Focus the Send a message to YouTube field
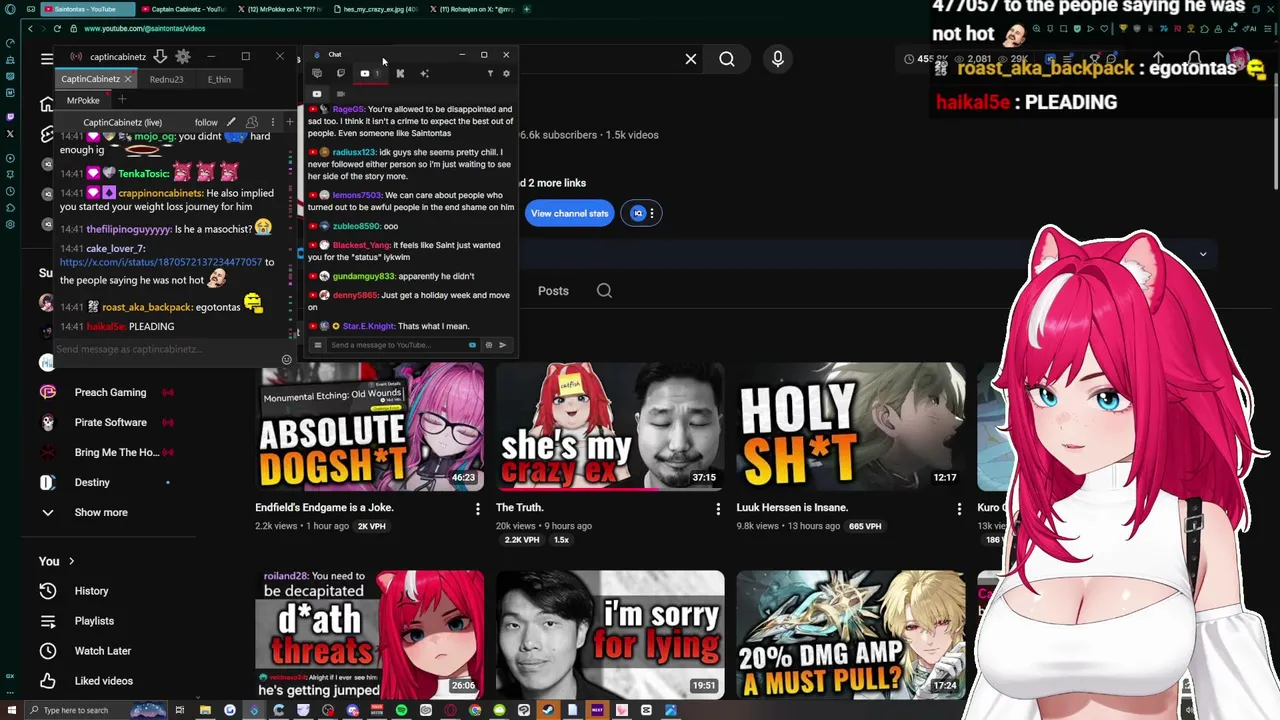This screenshot has width=1280, height=720. [x=397, y=345]
